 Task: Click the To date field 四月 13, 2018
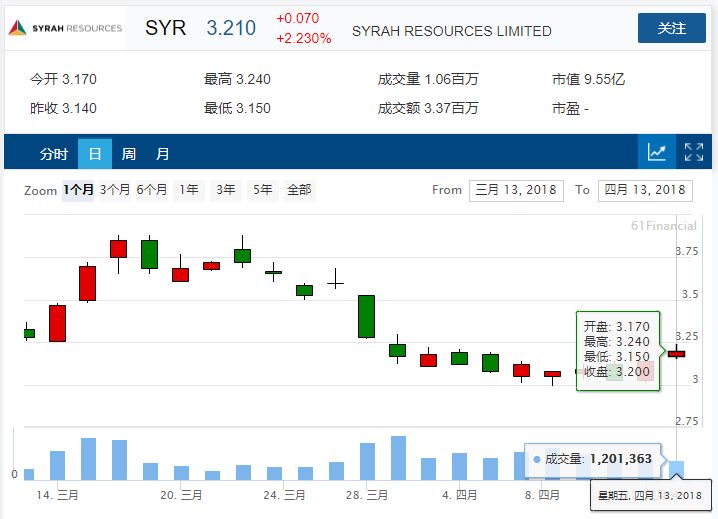click(645, 190)
